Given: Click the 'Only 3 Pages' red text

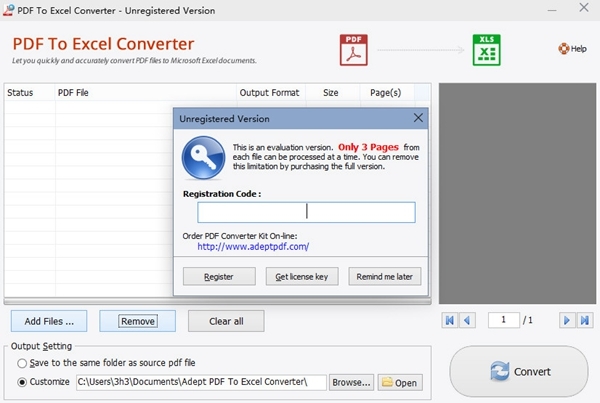Looking at the screenshot, I should click(368, 147).
